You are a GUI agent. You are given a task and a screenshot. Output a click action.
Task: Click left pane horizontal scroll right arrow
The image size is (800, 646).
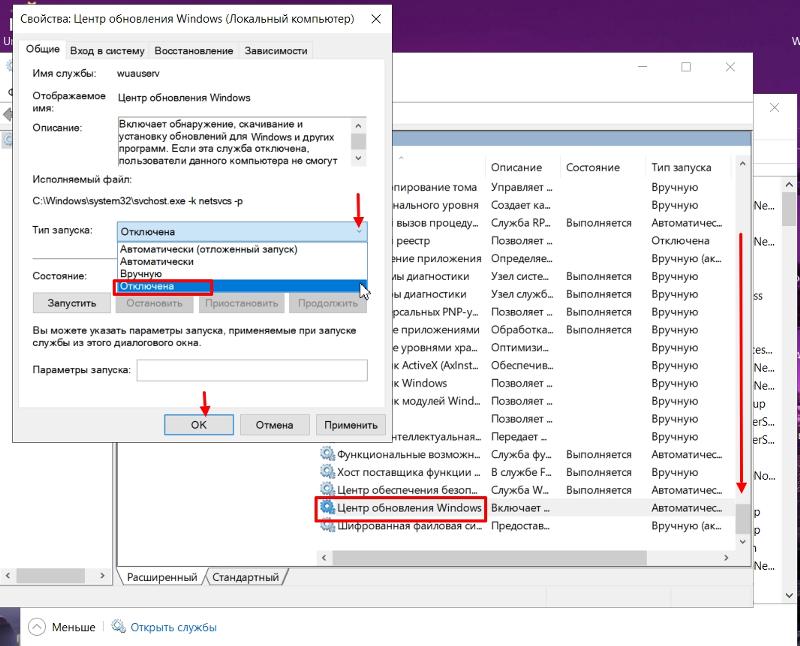click(x=103, y=576)
